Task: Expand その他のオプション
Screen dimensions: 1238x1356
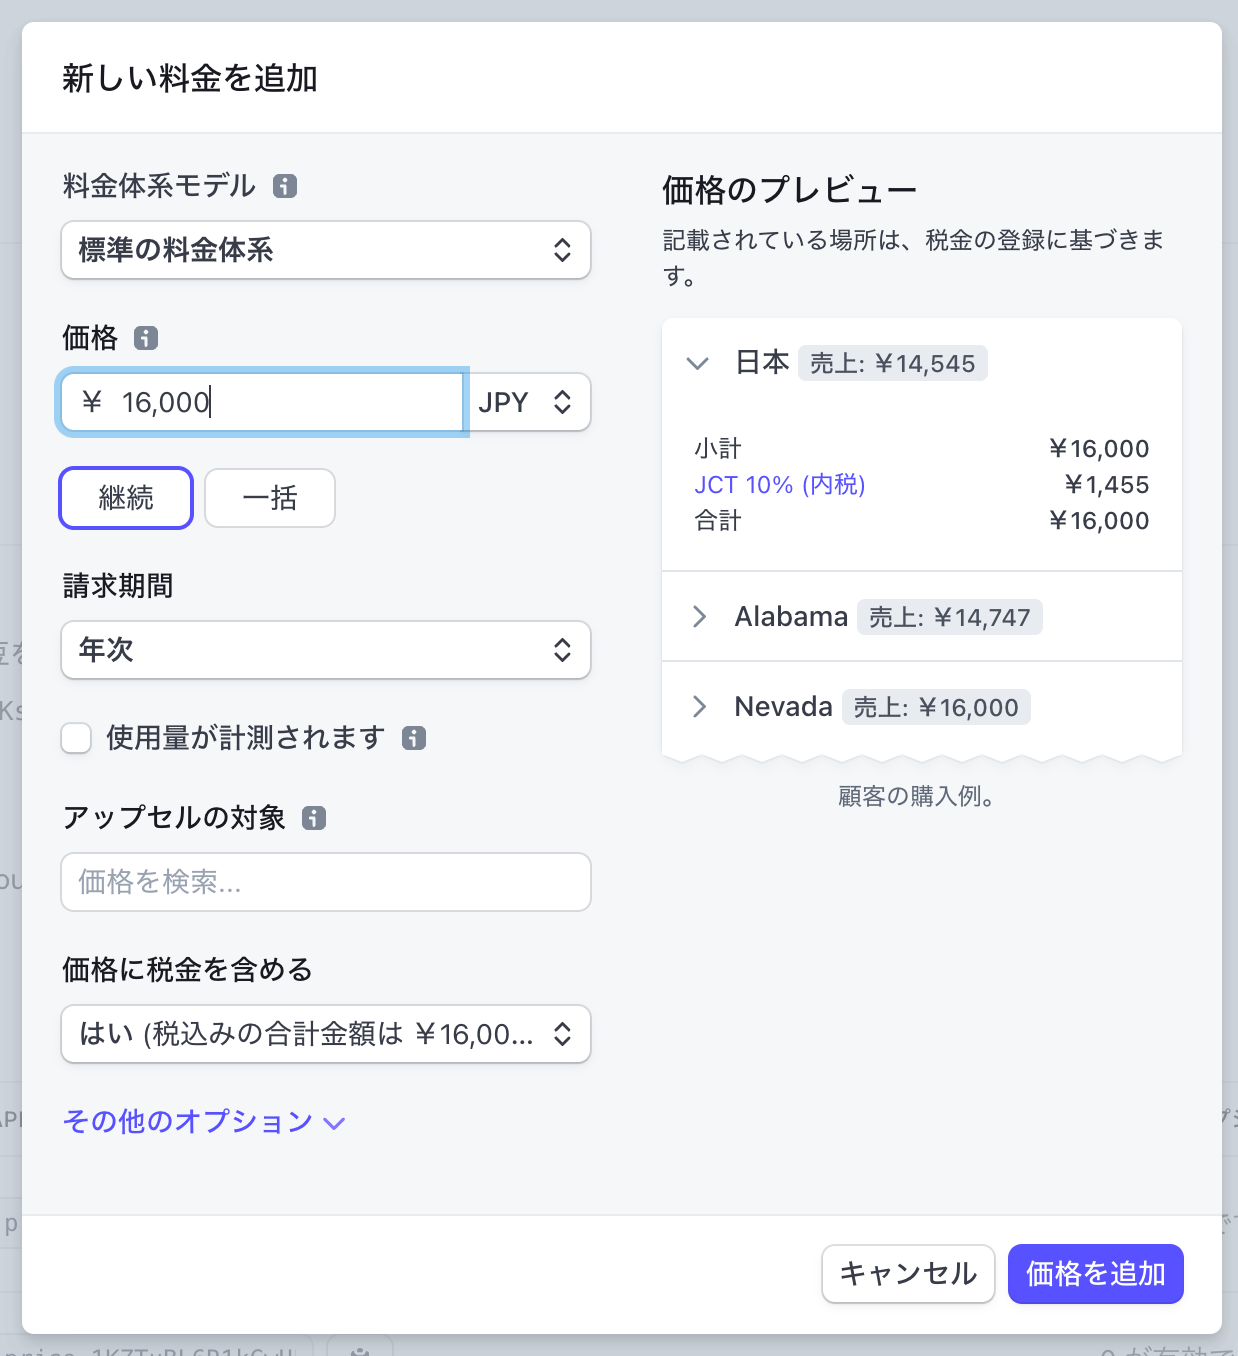Action: (203, 1122)
